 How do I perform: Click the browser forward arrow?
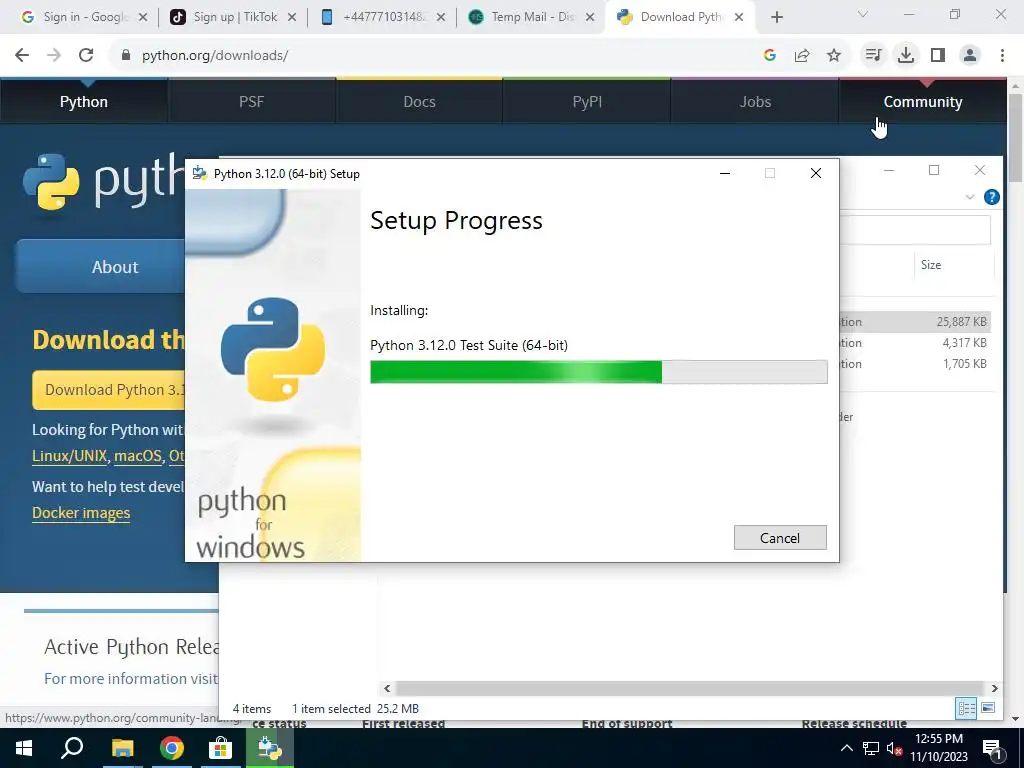pyautogui.click(x=54, y=56)
